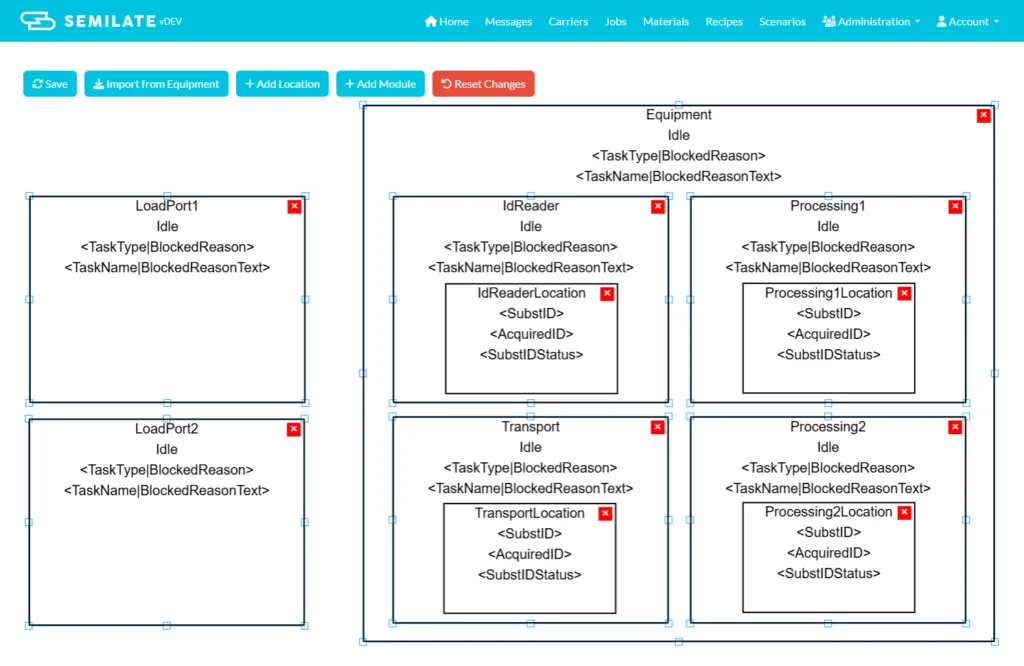1024x666 pixels.
Task: Grab LoadPort2 bottom-left corner handle
Action: pos(29,626)
